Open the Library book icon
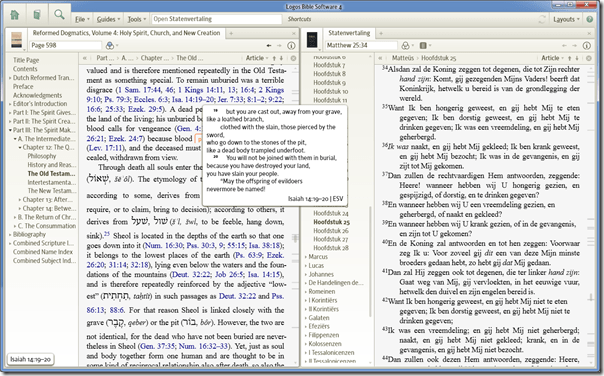Viewport: 604px width, 376px height. pos(37,15)
